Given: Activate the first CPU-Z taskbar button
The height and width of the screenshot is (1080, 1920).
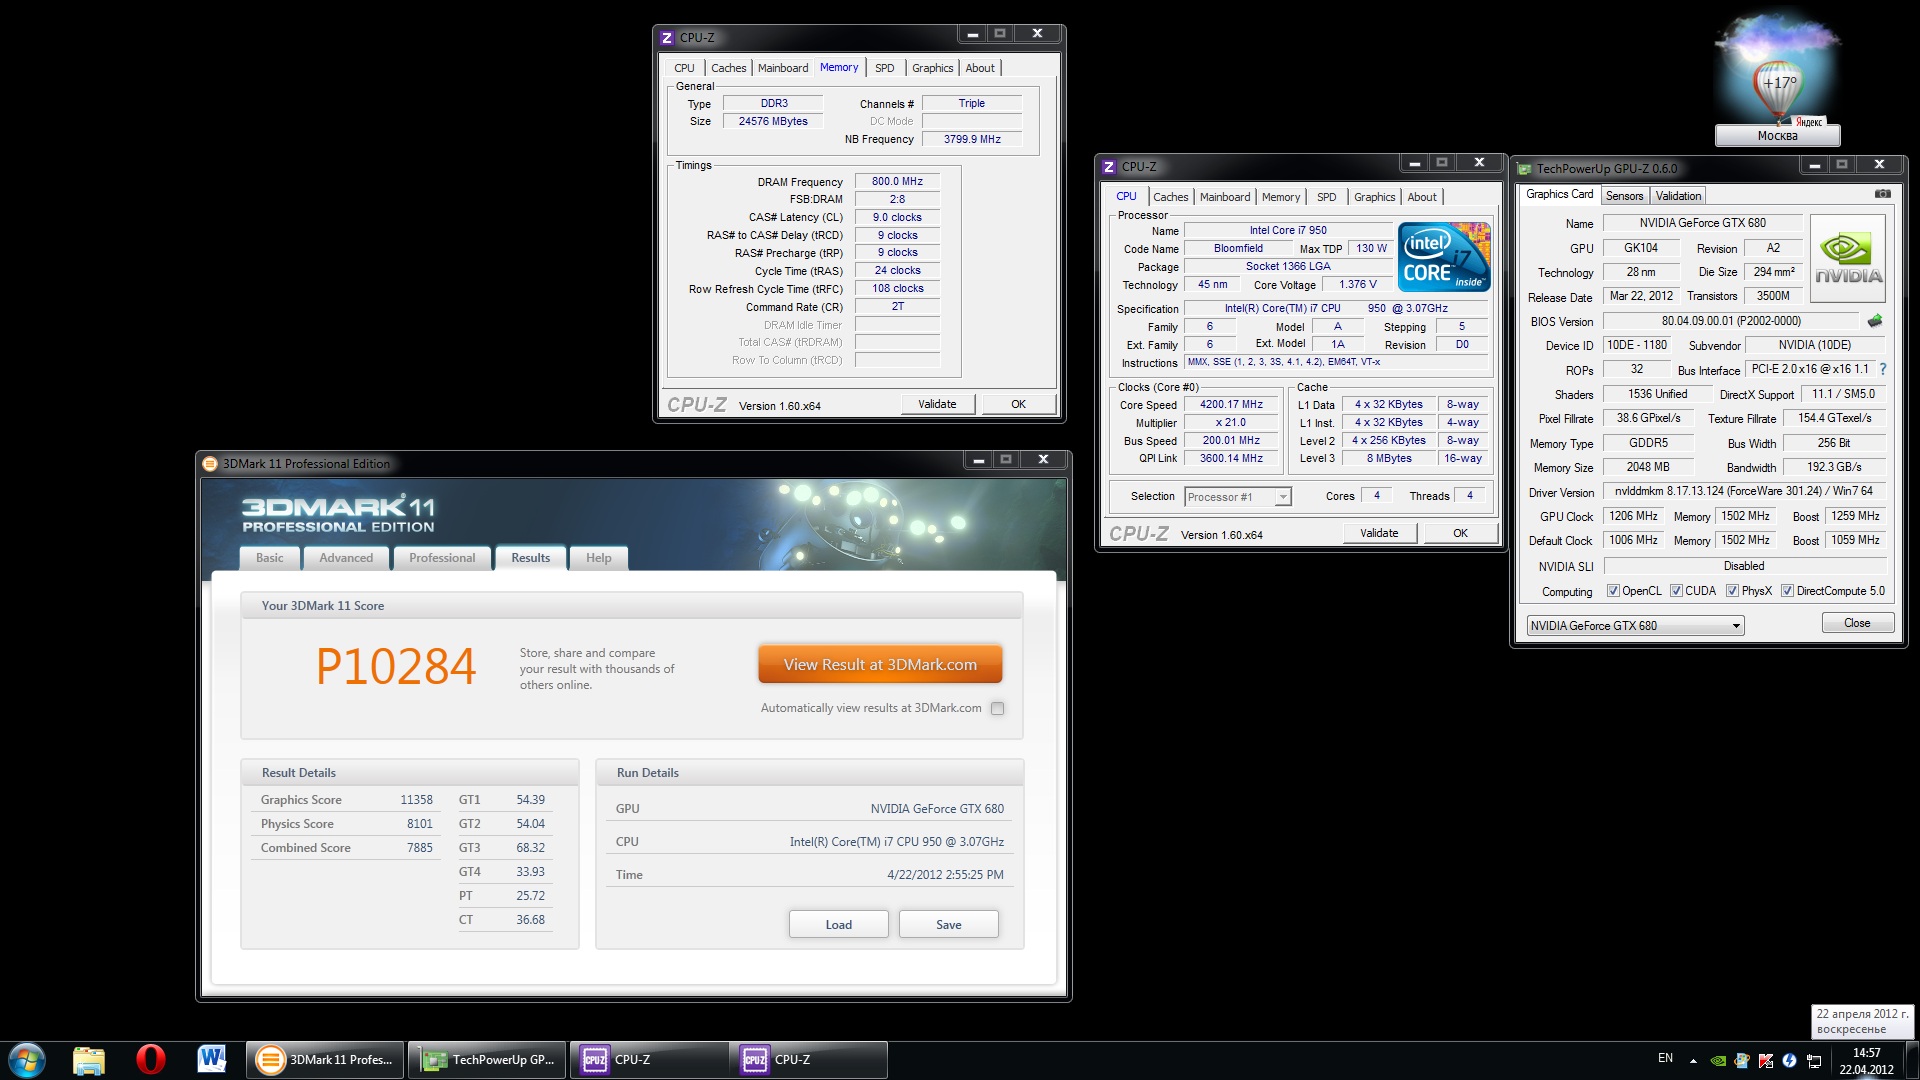Looking at the screenshot, I should [x=649, y=1060].
